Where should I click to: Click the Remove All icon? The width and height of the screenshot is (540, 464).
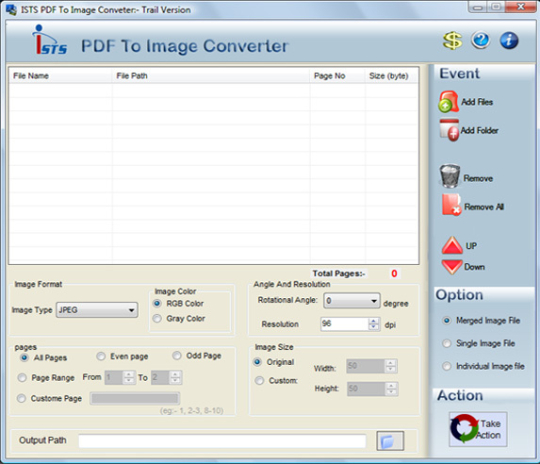[451, 205]
